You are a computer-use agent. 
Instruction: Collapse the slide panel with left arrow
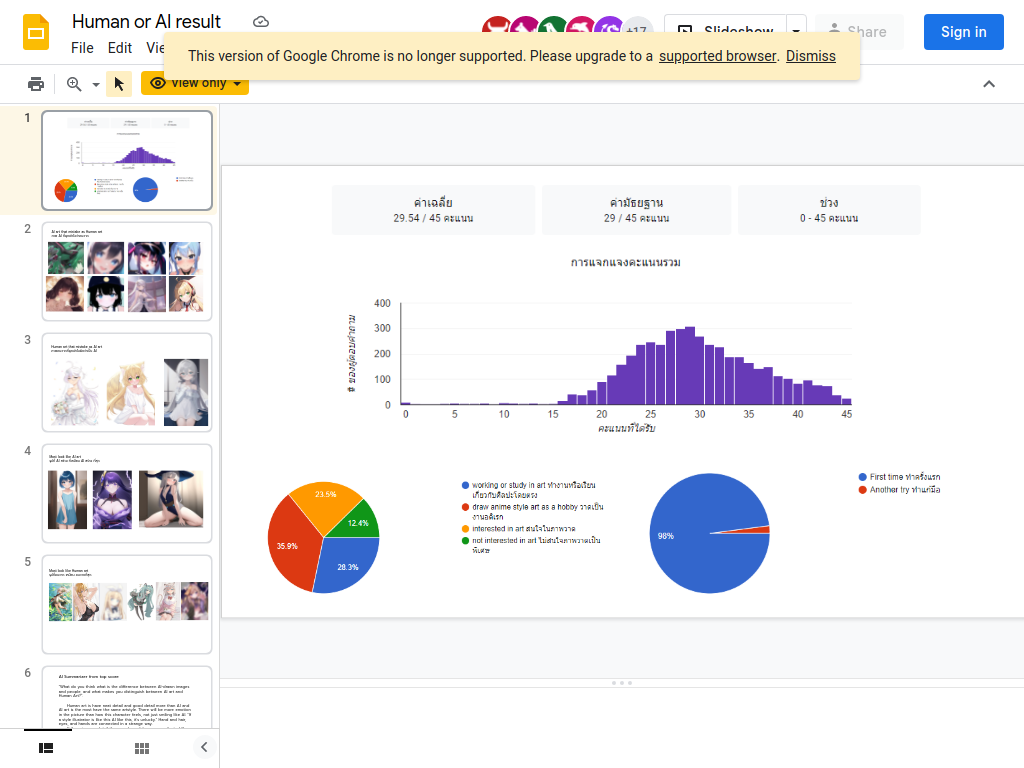pyautogui.click(x=204, y=747)
